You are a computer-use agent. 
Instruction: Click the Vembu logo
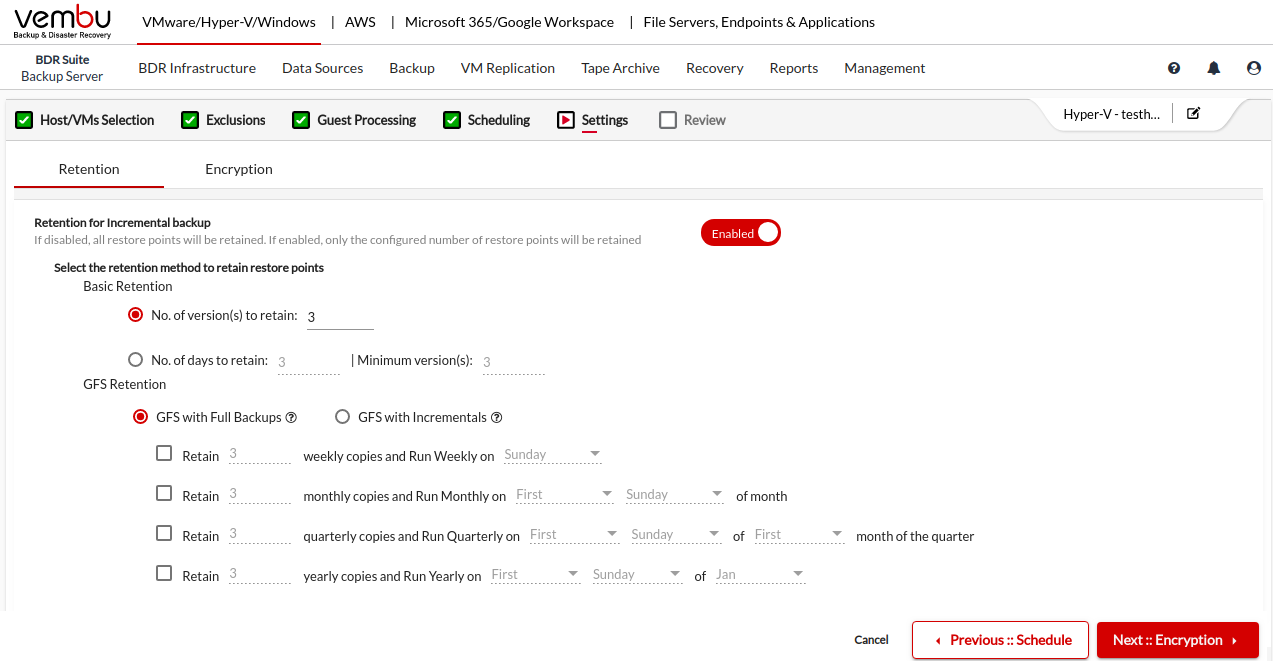(x=63, y=22)
